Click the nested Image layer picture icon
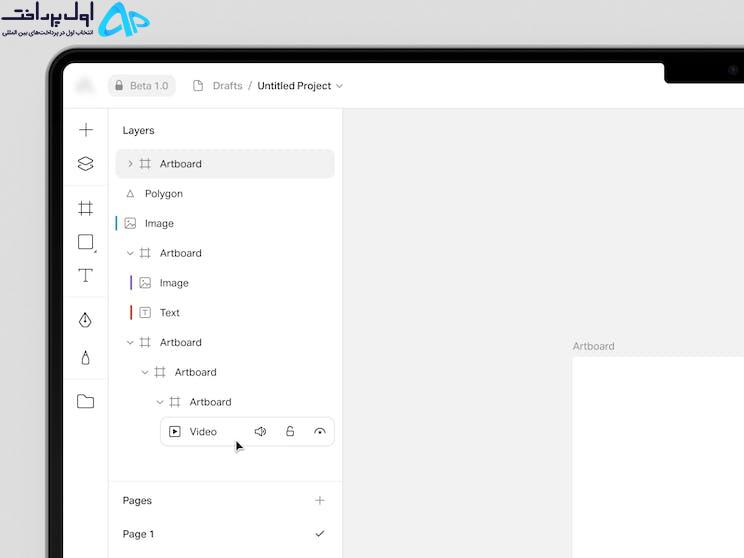 [145, 283]
